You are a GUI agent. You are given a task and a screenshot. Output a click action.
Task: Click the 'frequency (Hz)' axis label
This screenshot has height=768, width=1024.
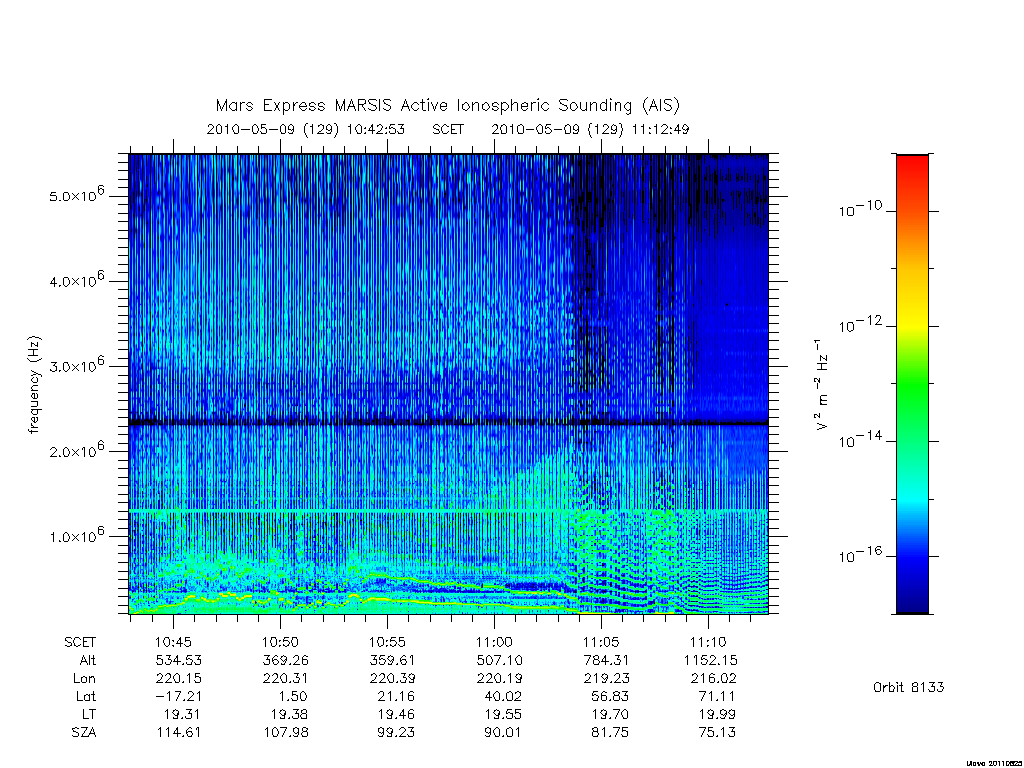coord(35,384)
